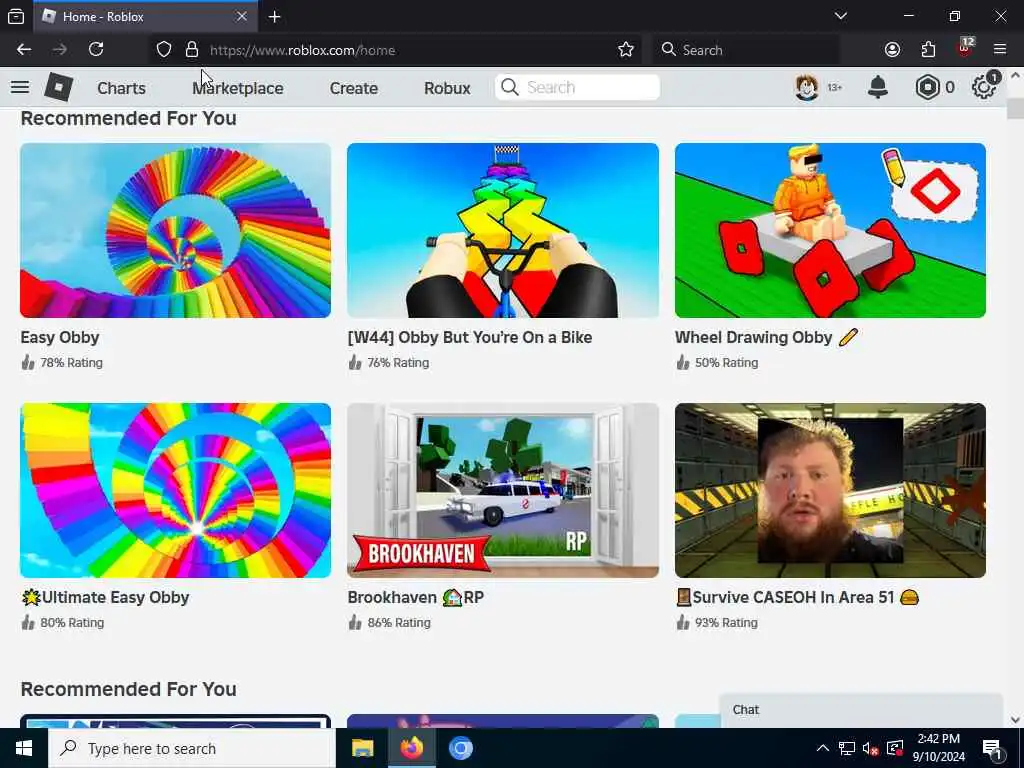Click the Roblox search field
Screen dimensions: 1024x768
tap(577, 88)
